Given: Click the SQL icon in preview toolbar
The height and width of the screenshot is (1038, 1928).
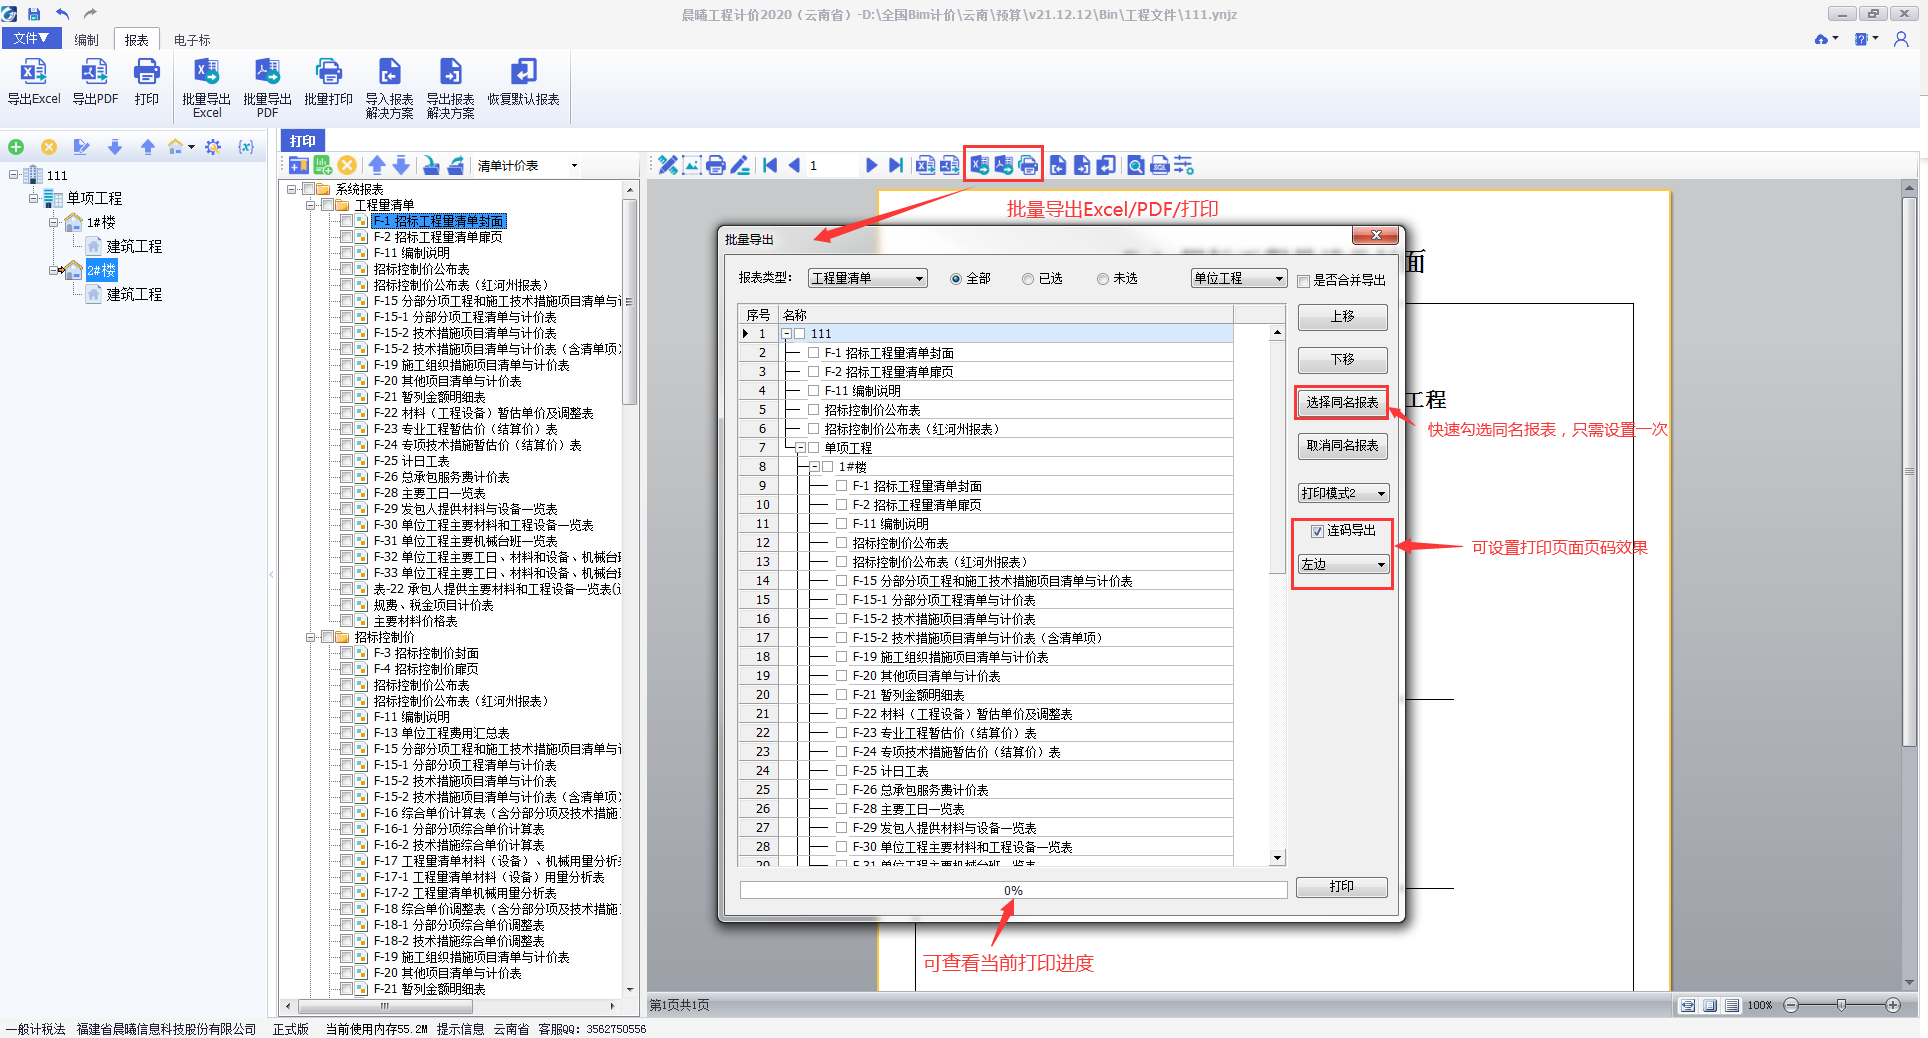Looking at the screenshot, I should coord(1160,165).
